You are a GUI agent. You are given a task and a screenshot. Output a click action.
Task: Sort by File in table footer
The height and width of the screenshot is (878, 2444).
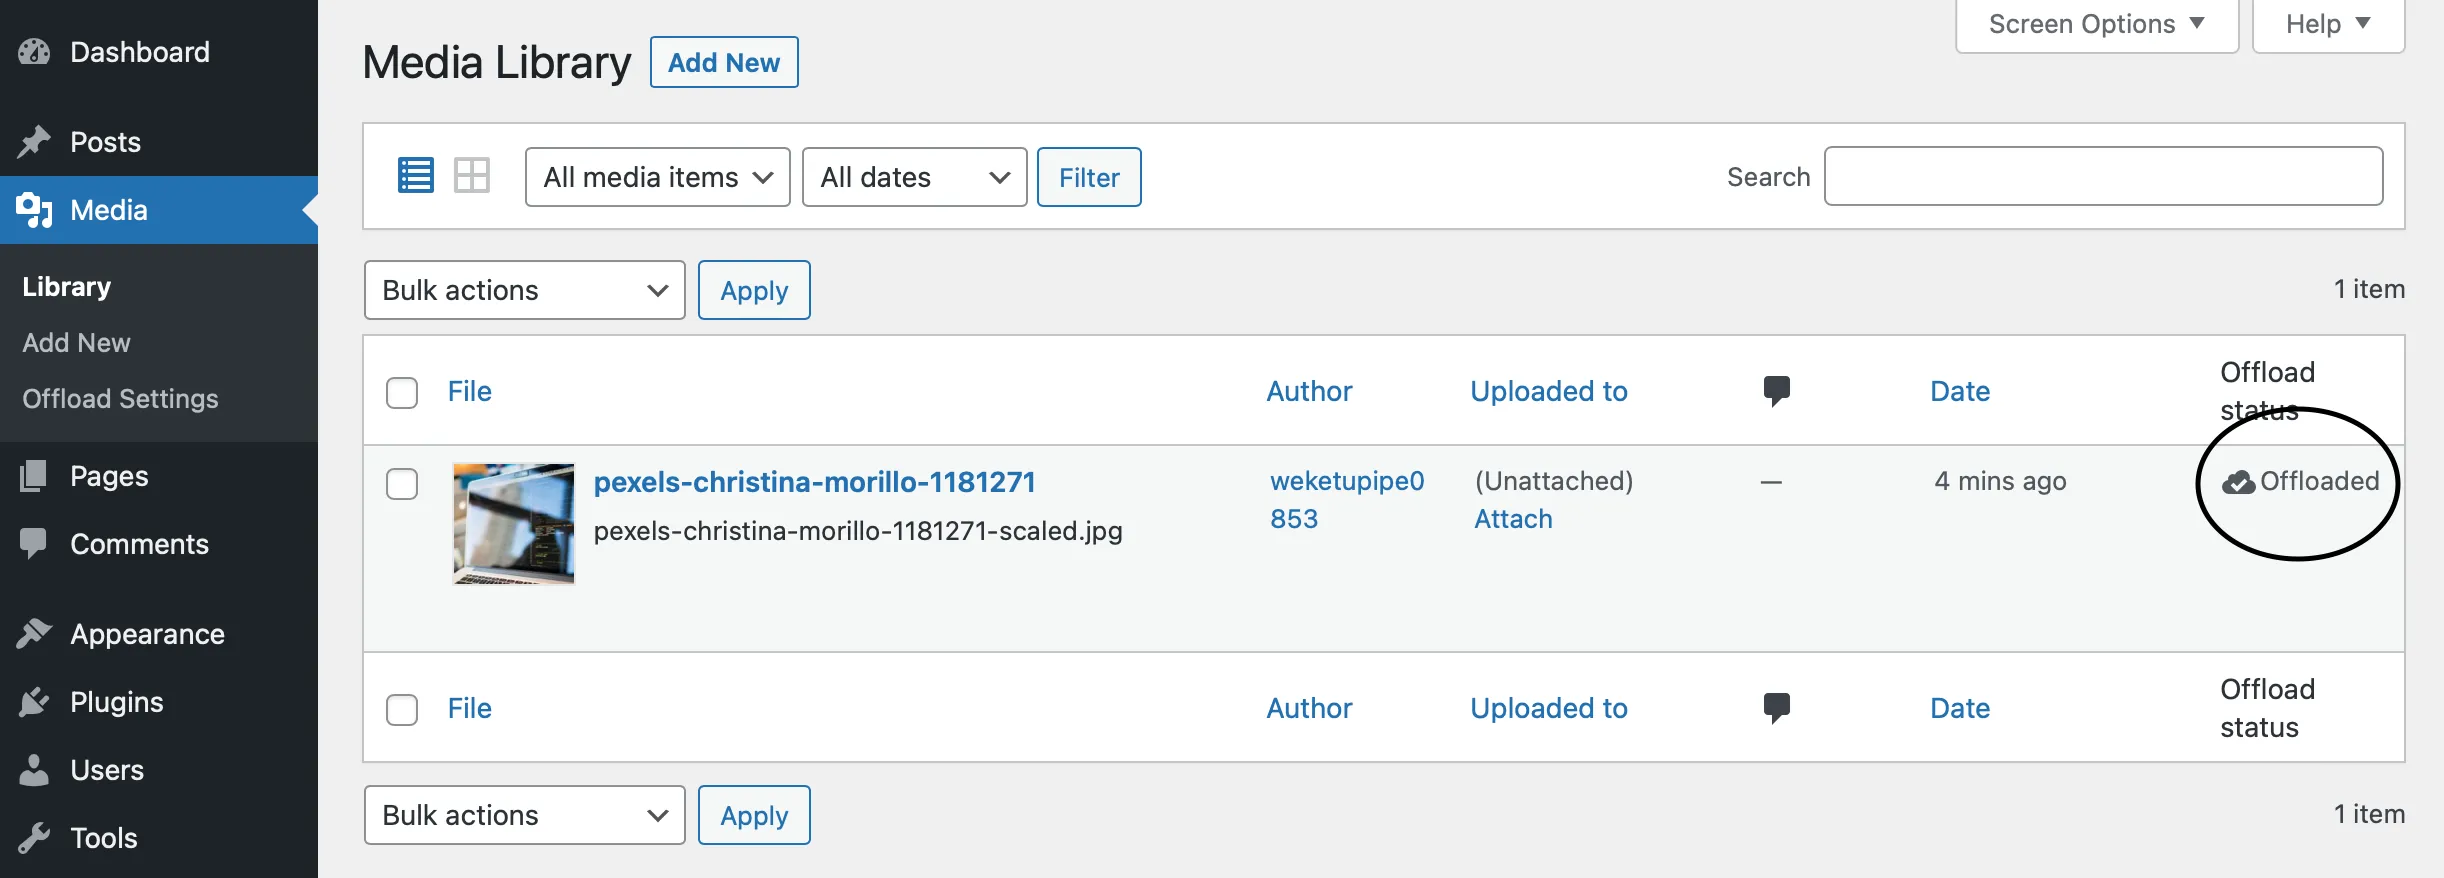[470, 708]
